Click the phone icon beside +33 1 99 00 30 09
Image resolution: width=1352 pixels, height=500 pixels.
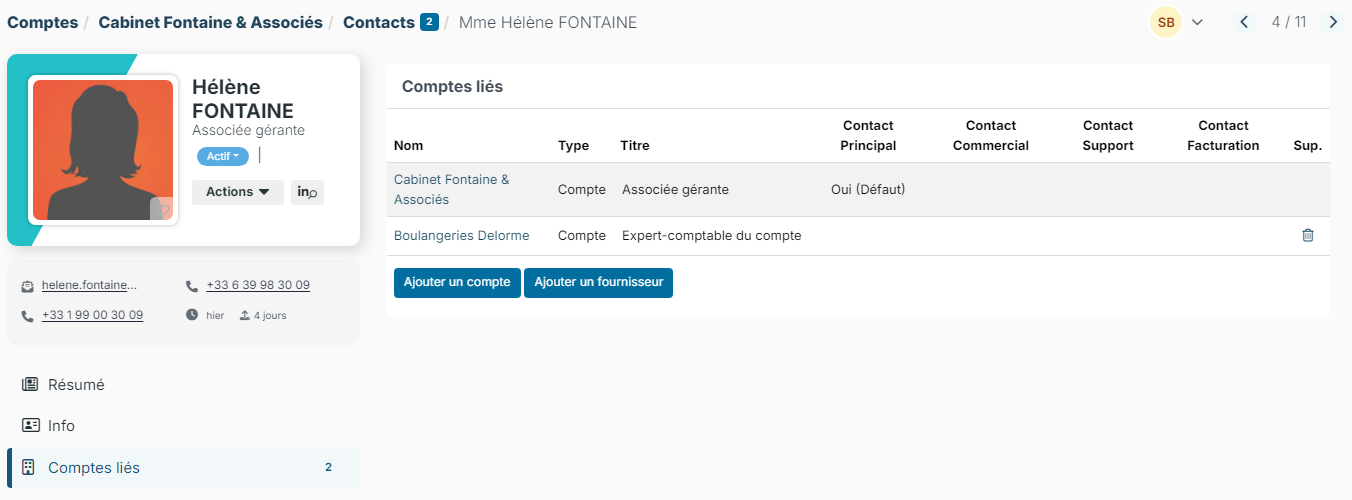(28, 315)
